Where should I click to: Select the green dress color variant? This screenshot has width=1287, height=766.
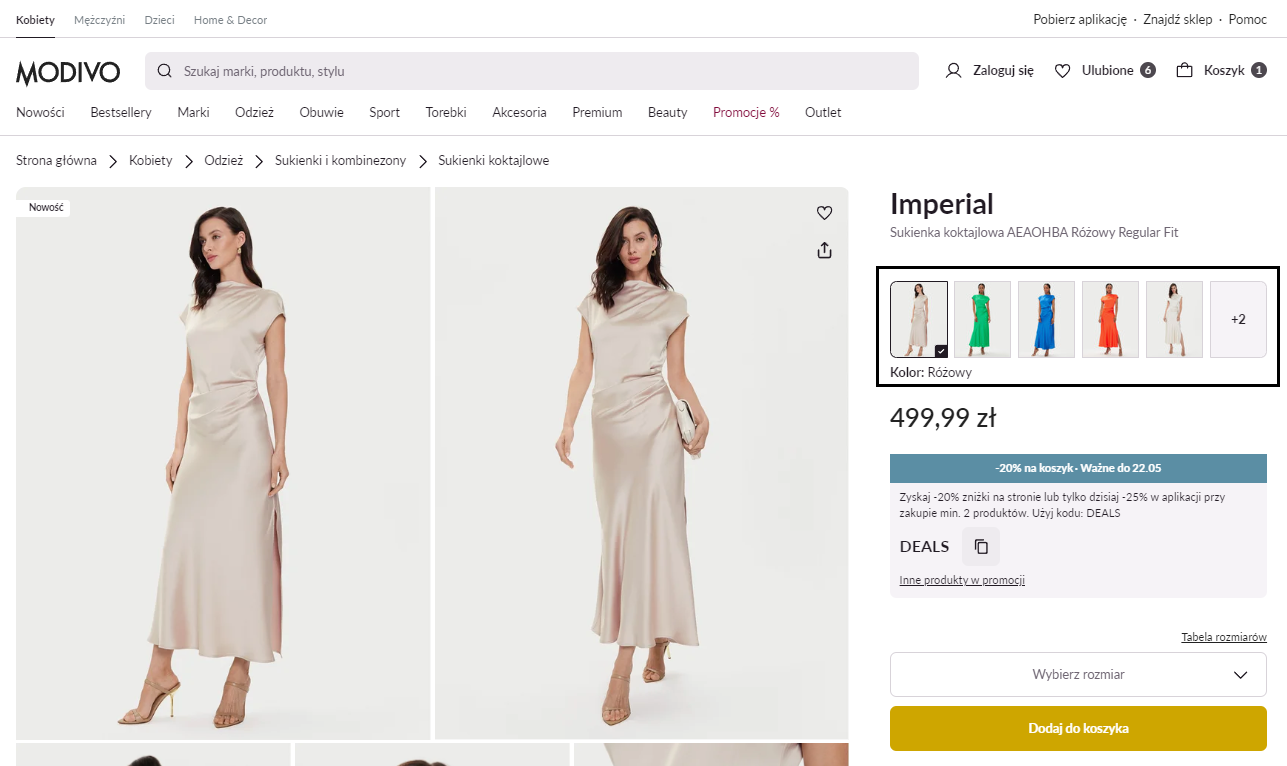(x=982, y=319)
